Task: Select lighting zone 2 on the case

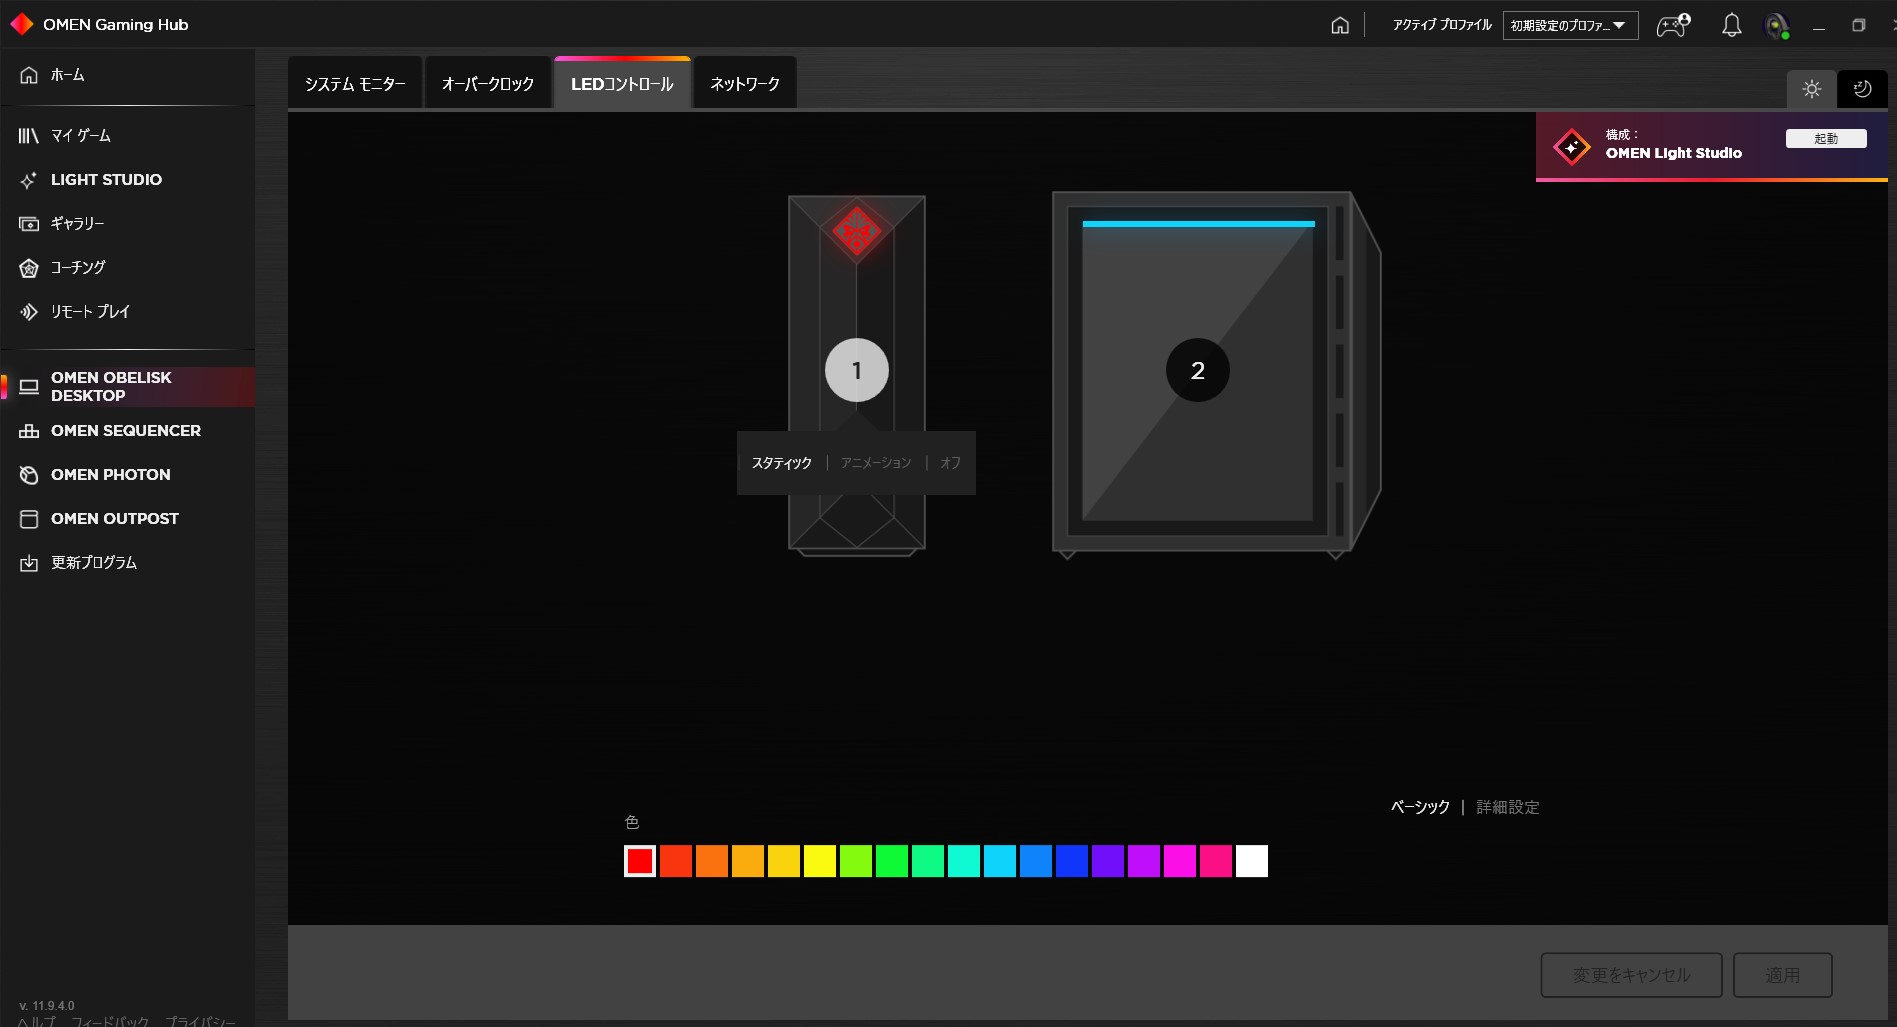Action: (x=1197, y=371)
